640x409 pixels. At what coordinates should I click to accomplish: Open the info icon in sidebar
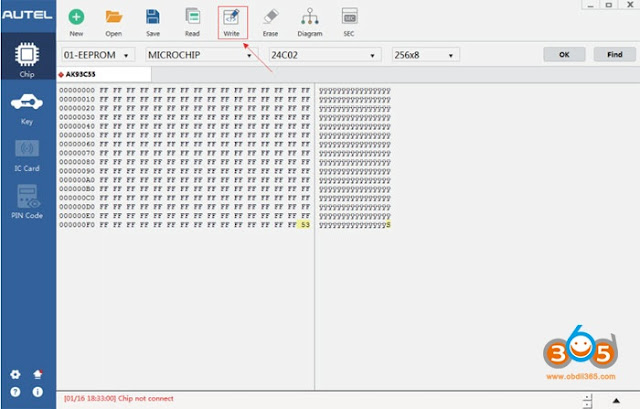tap(38, 392)
